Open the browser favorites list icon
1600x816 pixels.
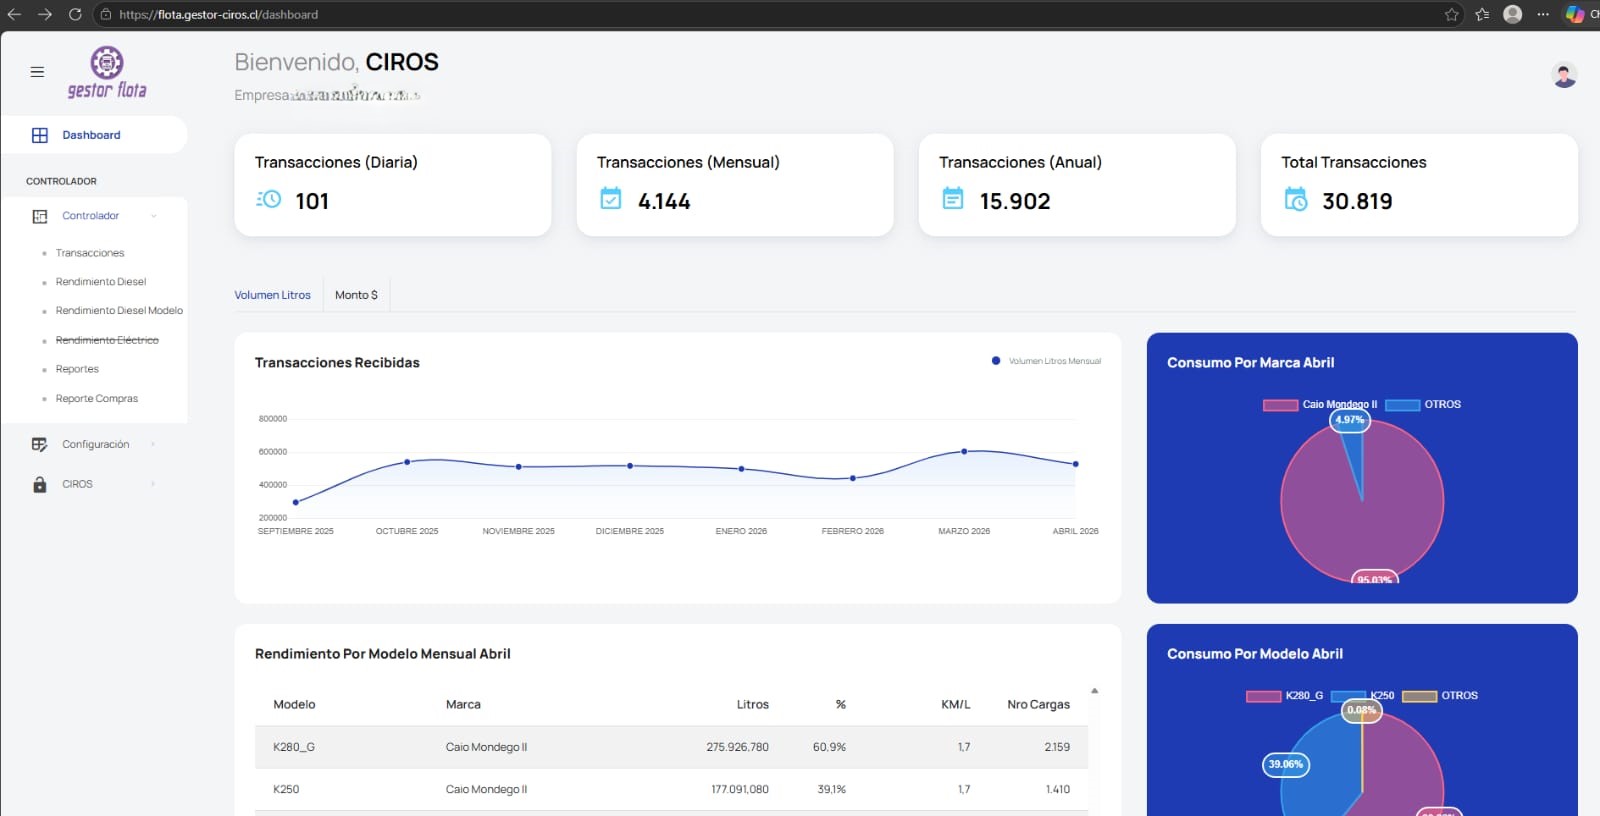1482,14
